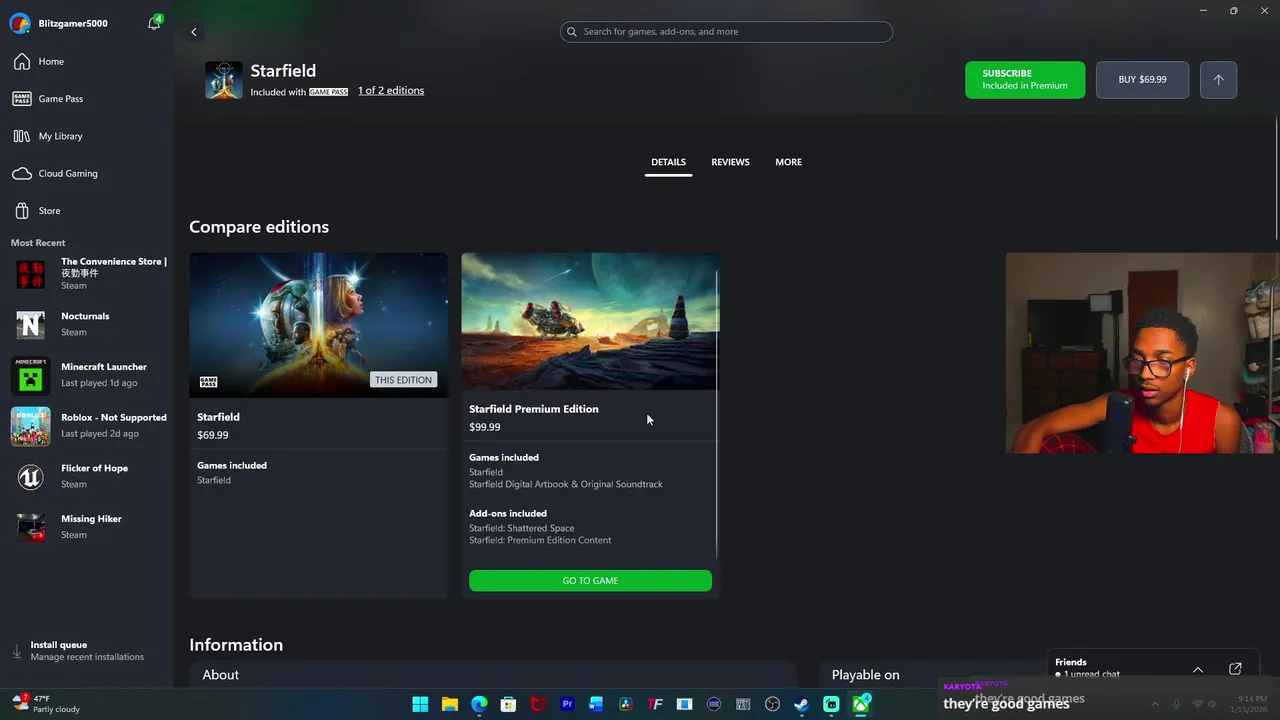Click the Xbox app taskbar icon

[x=860, y=704]
